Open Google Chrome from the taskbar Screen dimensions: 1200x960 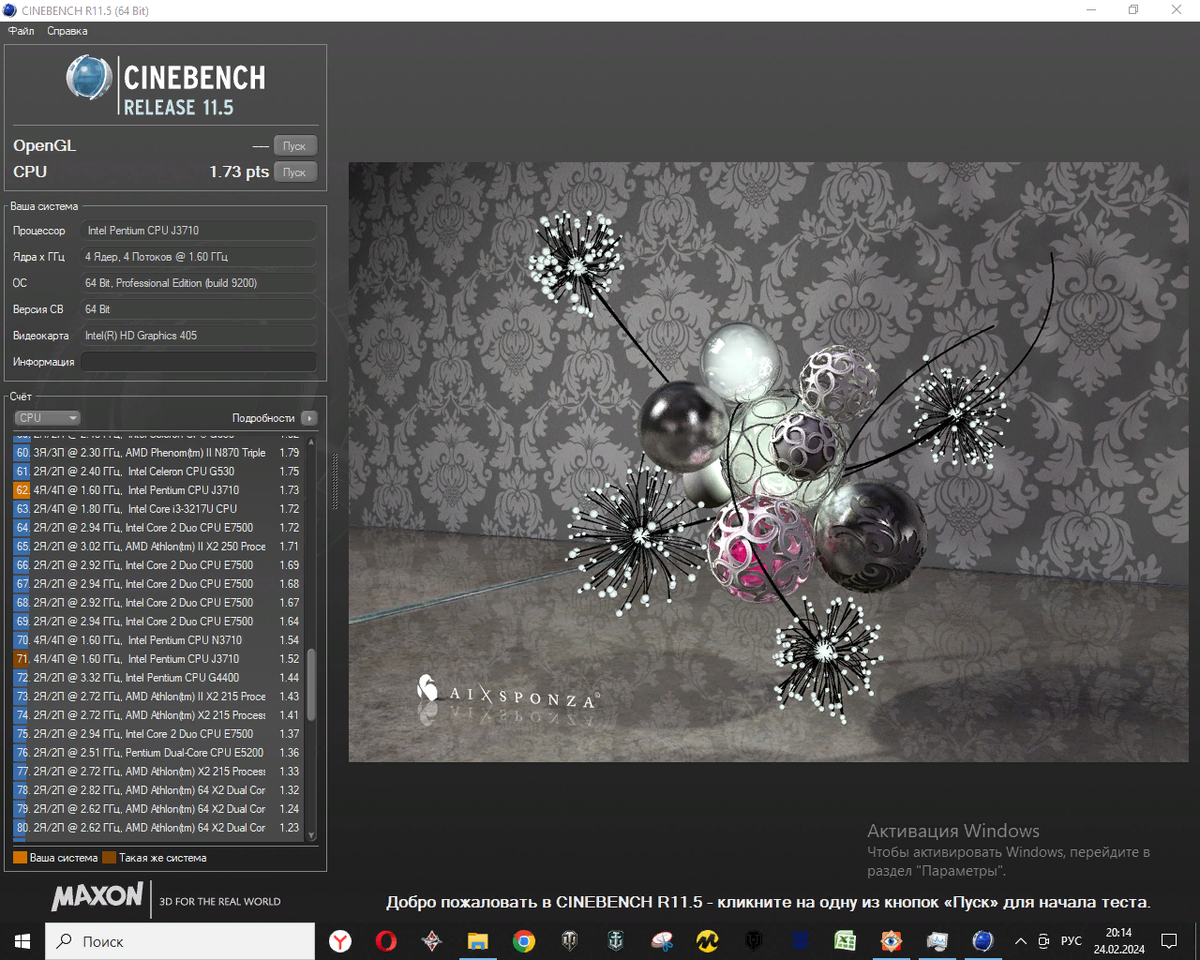tap(524, 941)
